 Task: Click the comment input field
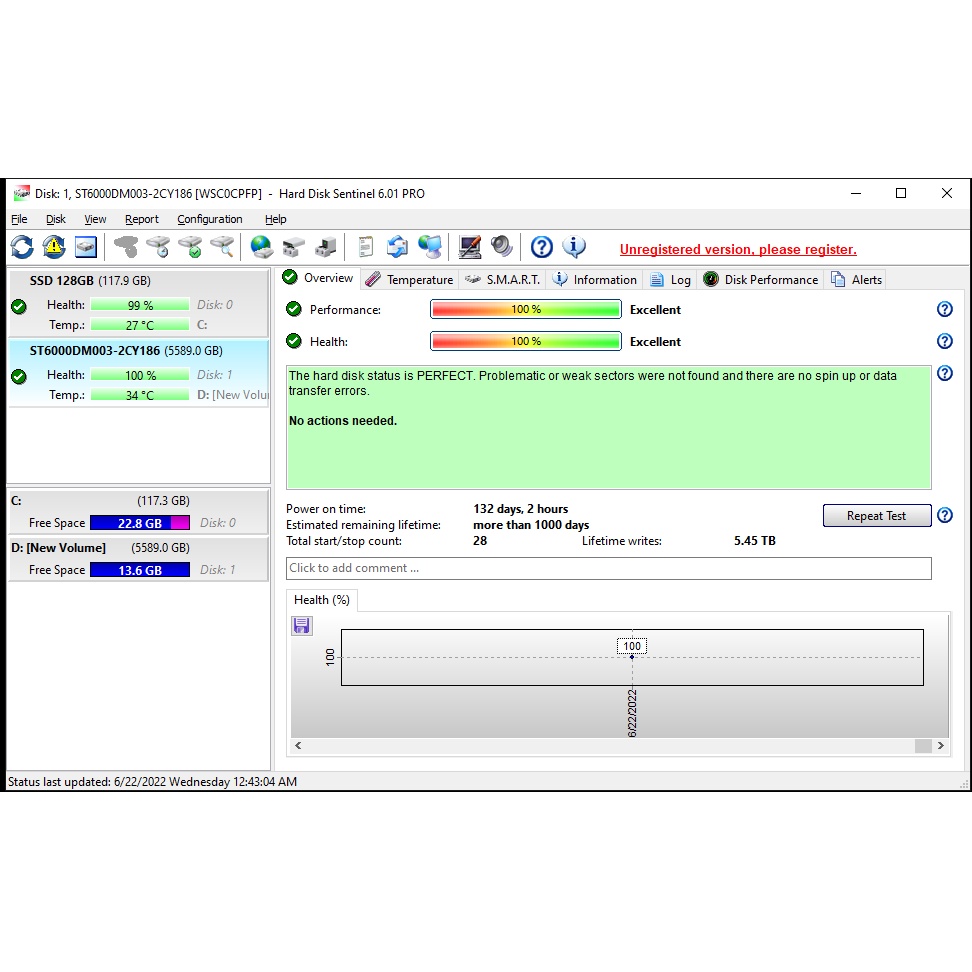click(x=608, y=568)
